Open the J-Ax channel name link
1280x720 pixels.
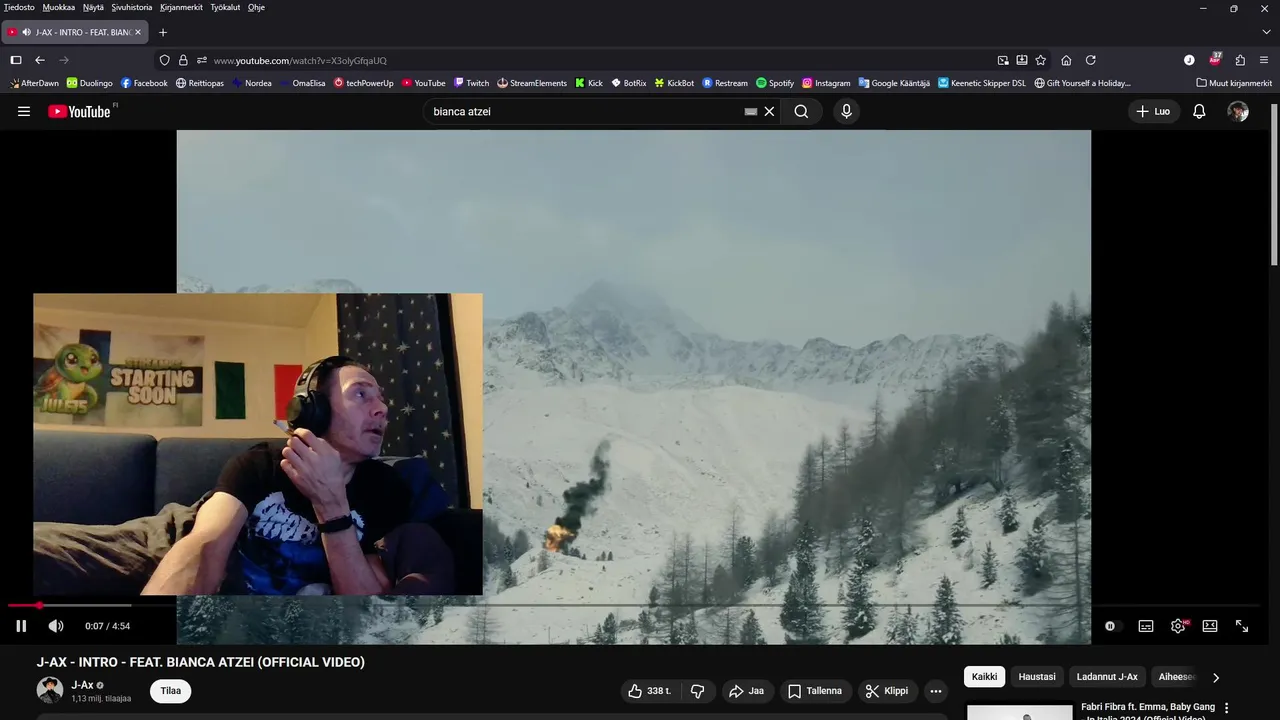82,685
